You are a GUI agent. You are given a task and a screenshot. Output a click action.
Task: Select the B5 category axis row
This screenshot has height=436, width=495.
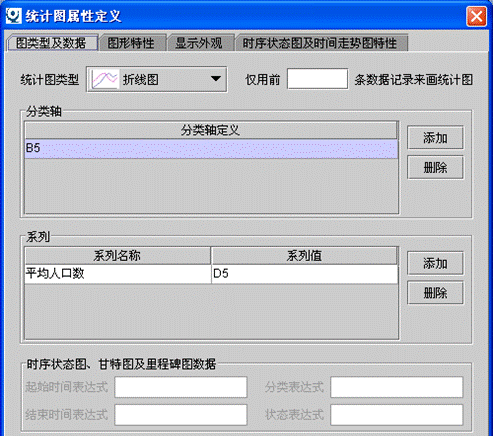pyautogui.click(x=211, y=148)
